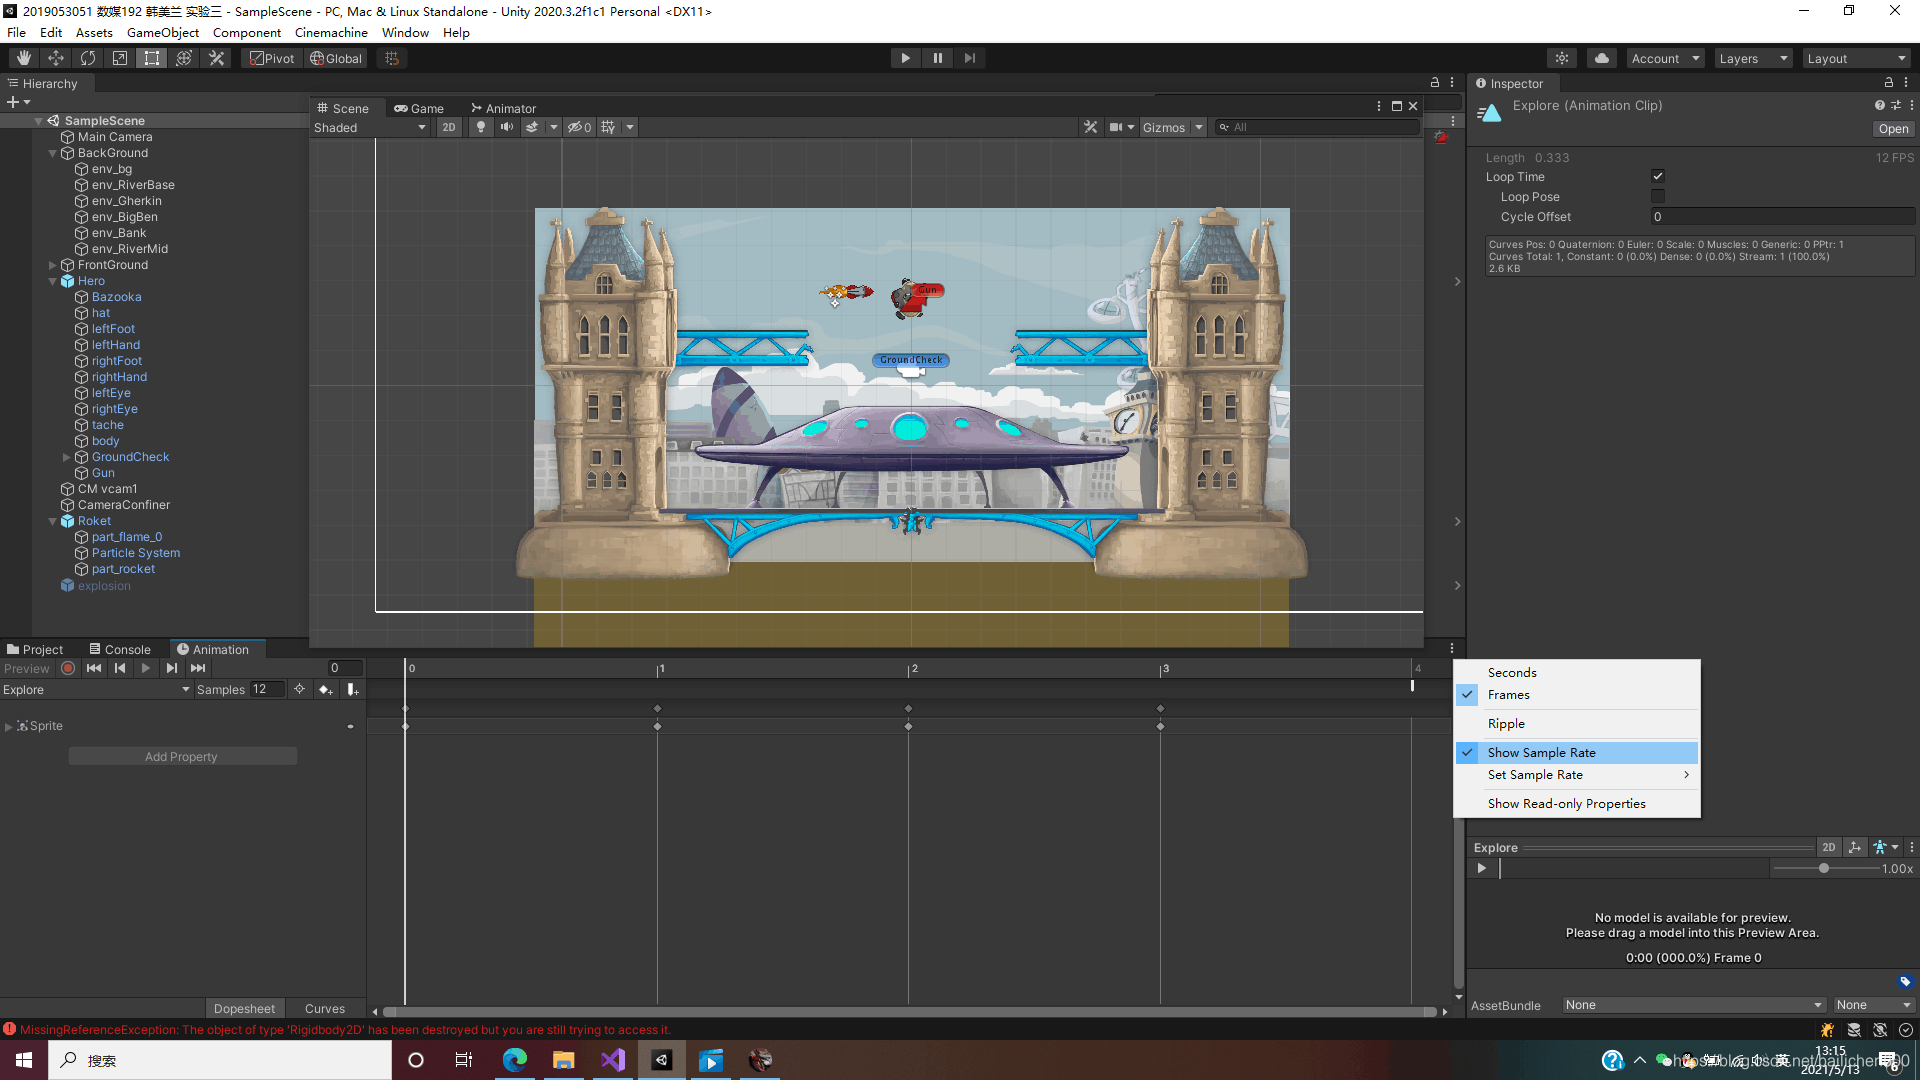This screenshot has width=1920, height=1080.
Task: Toggle grid snapping icon
Action: click(x=392, y=58)
